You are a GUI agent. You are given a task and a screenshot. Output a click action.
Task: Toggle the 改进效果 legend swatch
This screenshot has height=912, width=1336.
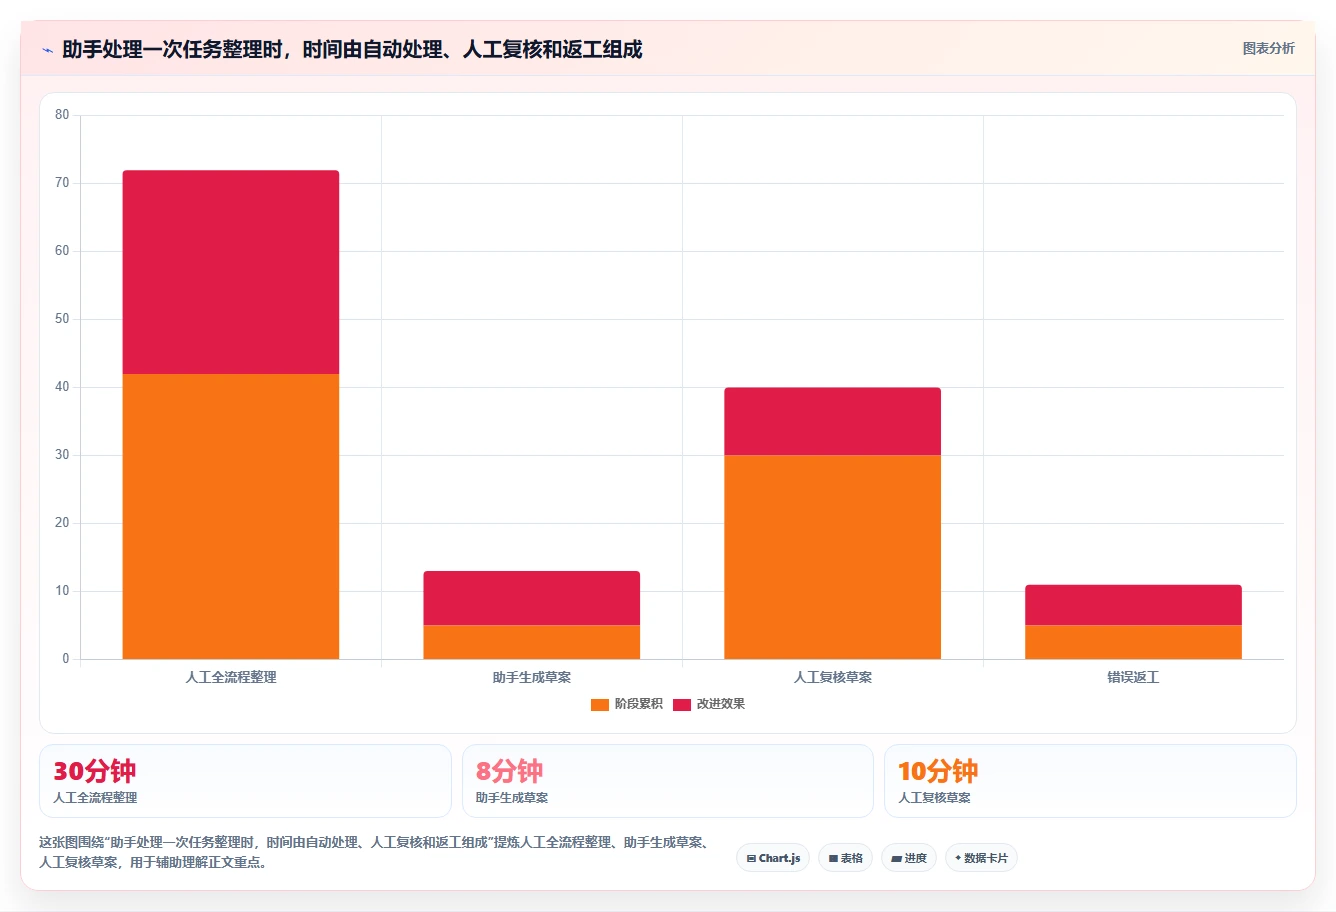click(682, 704)
